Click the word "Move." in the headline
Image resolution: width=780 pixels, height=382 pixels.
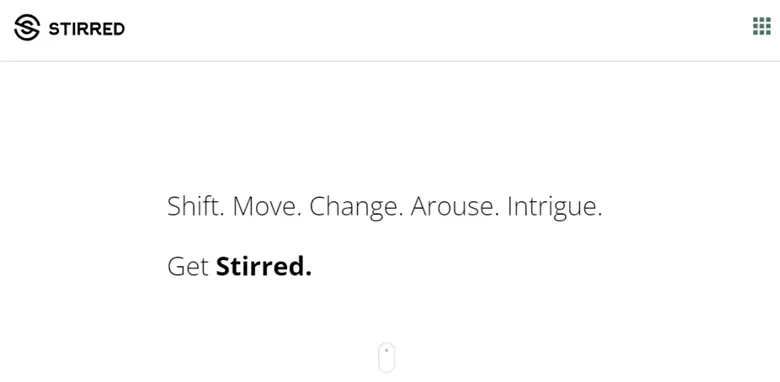pyautogui.click(x=267, y=206)
